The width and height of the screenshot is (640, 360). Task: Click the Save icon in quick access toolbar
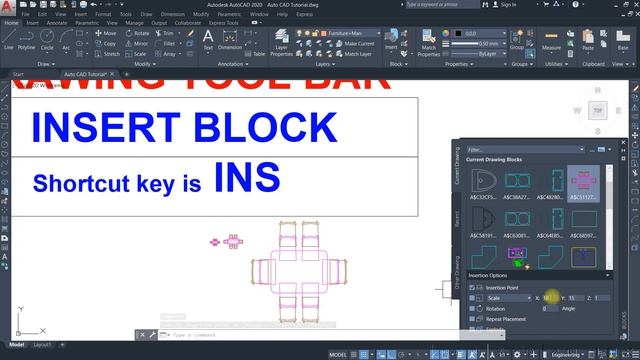[43, 4]
